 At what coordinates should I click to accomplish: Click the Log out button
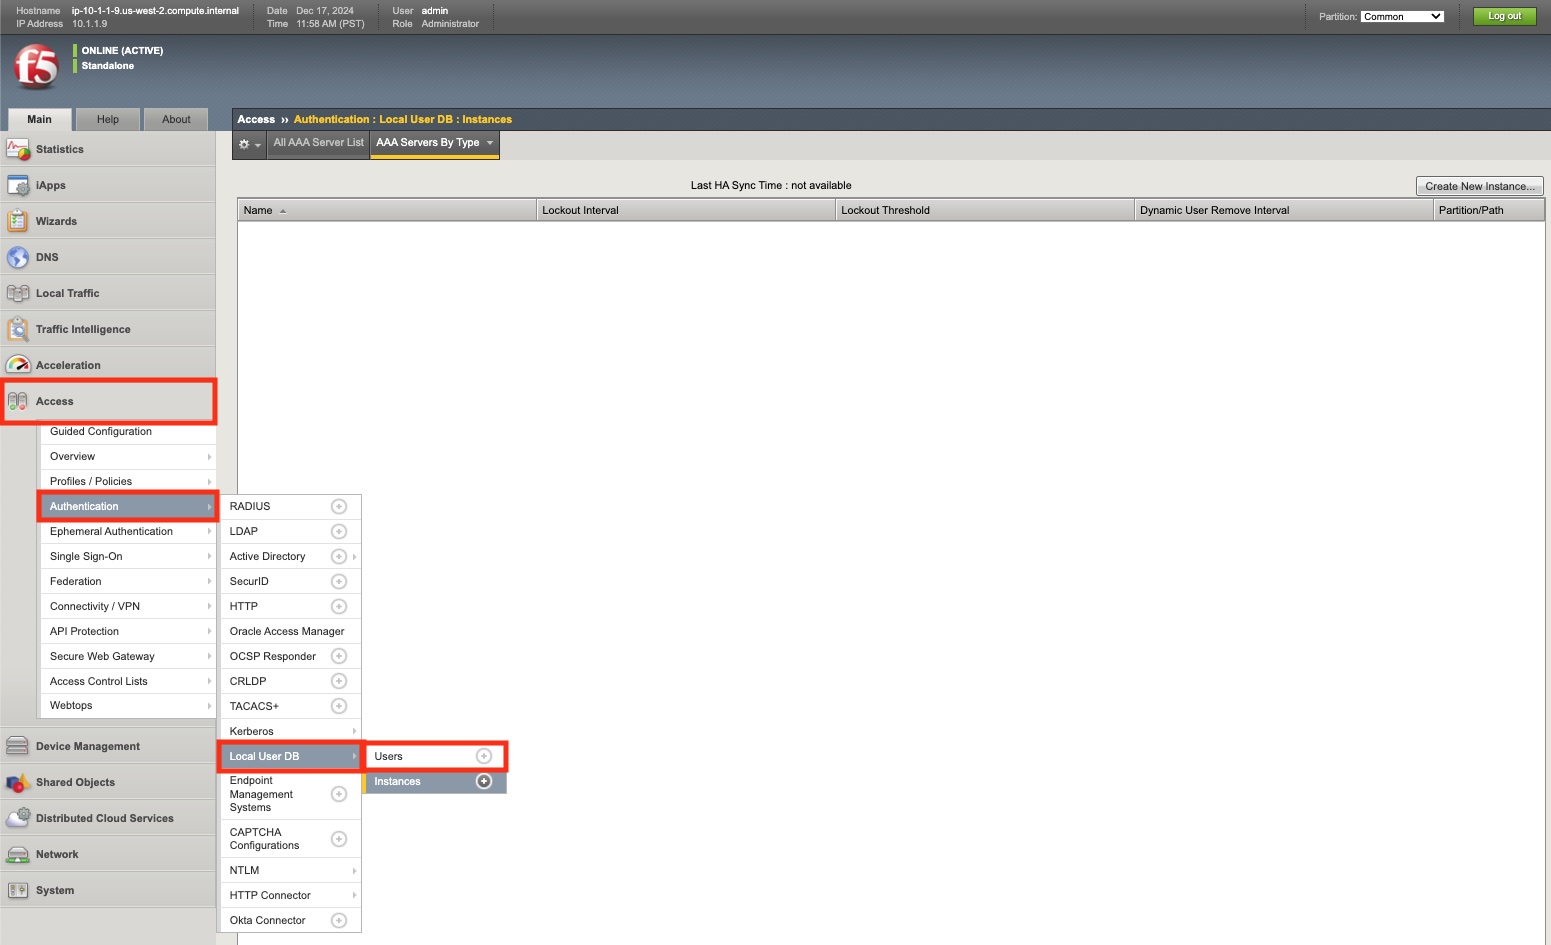coord(1504,16)
